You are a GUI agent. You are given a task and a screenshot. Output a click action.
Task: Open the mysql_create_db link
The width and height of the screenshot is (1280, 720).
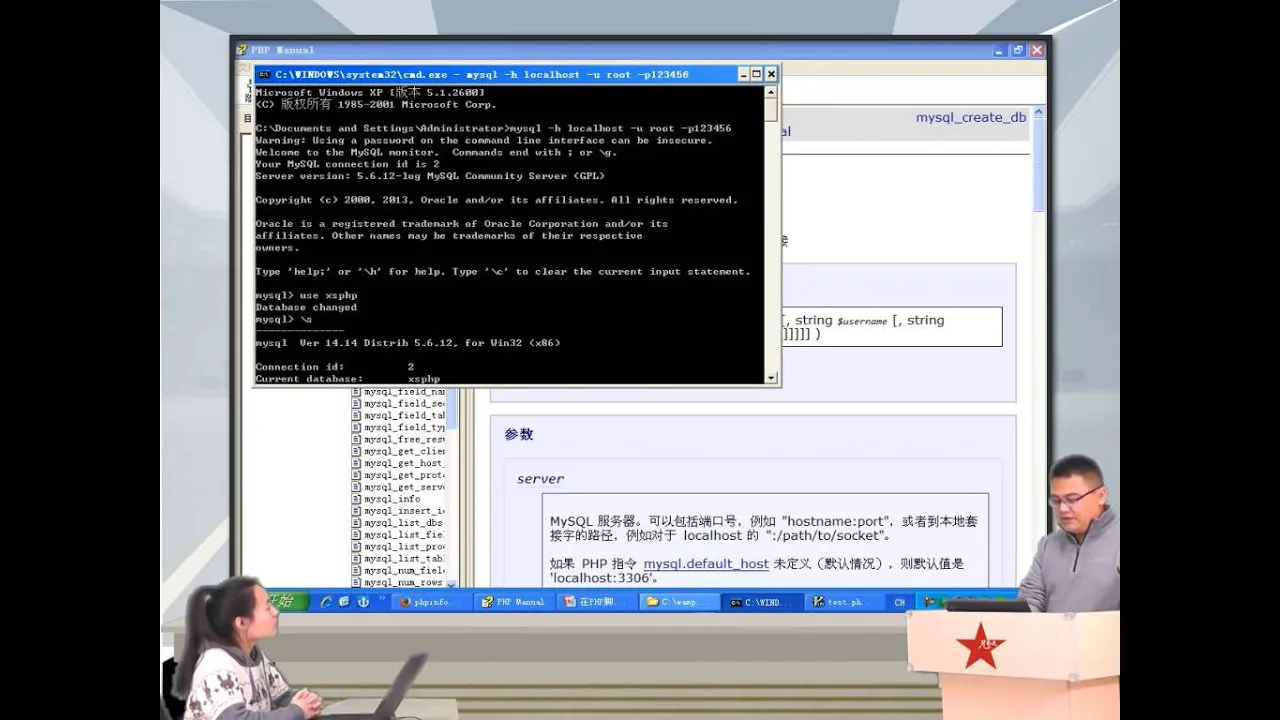click(x=970, y=118)
